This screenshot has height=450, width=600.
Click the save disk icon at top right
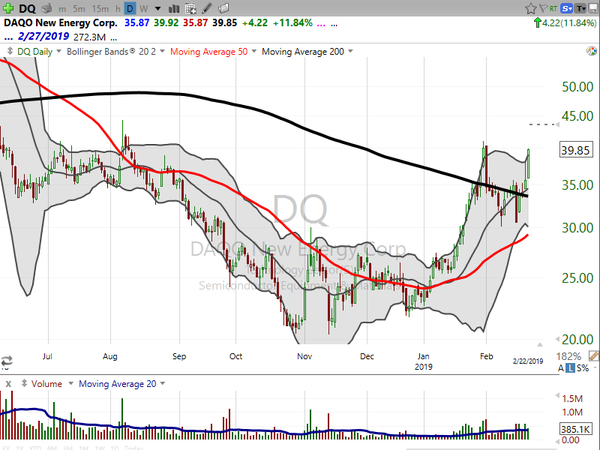pos(593,8)
